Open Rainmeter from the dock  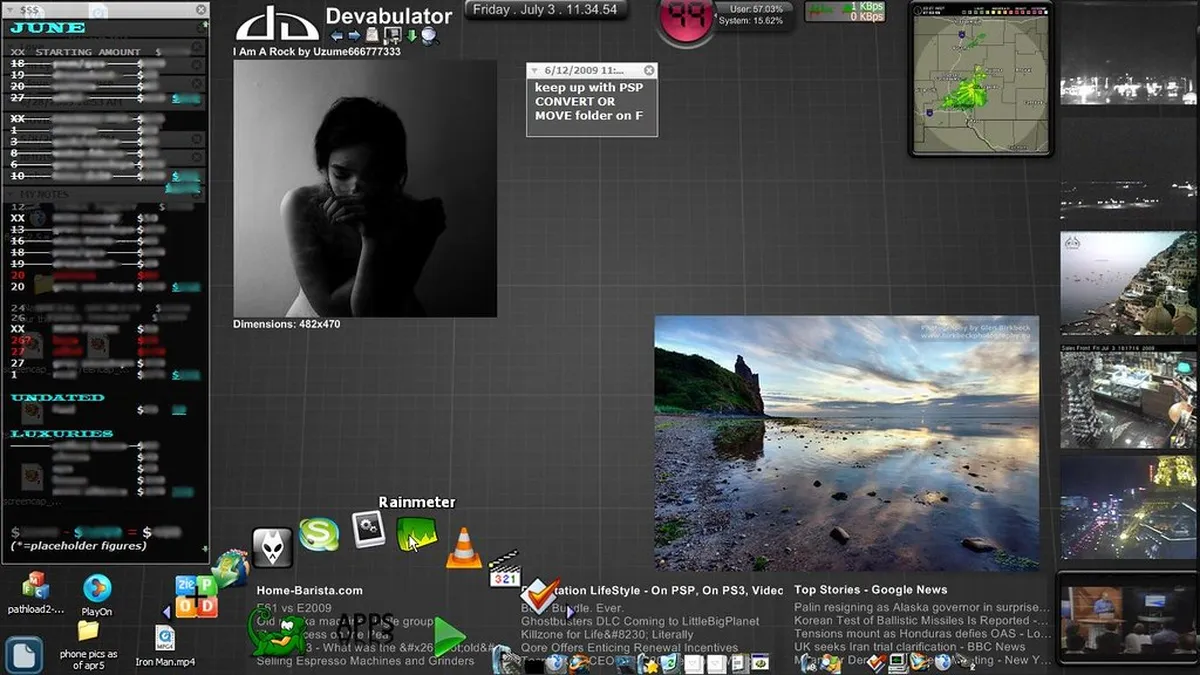click(x=416, y=535)
